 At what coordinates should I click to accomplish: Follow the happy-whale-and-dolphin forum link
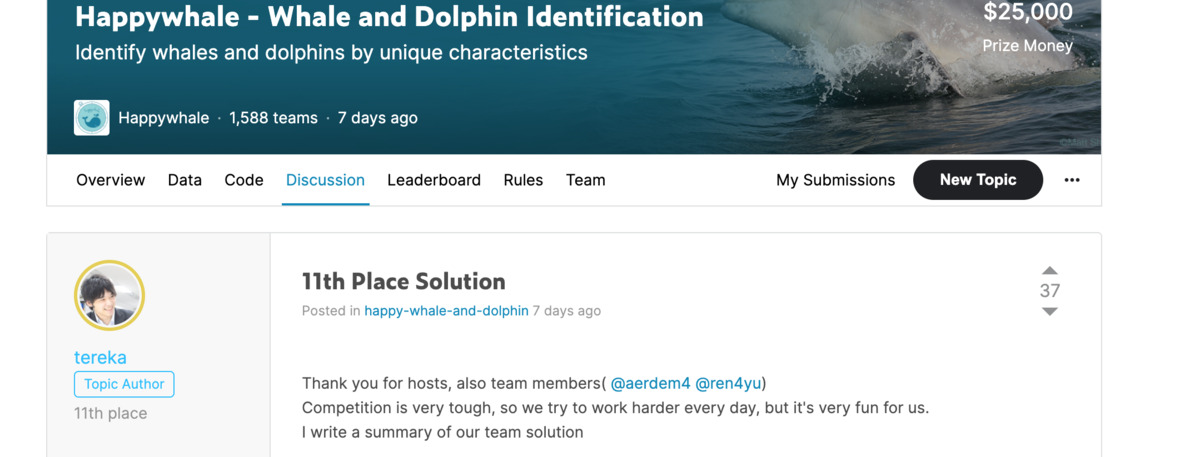pos(446,311)
